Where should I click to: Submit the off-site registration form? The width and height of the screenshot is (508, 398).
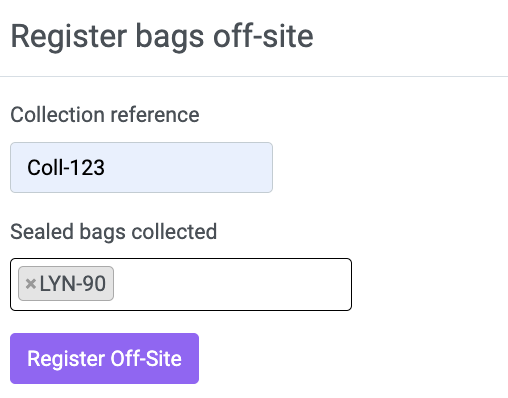coord(105,358)
